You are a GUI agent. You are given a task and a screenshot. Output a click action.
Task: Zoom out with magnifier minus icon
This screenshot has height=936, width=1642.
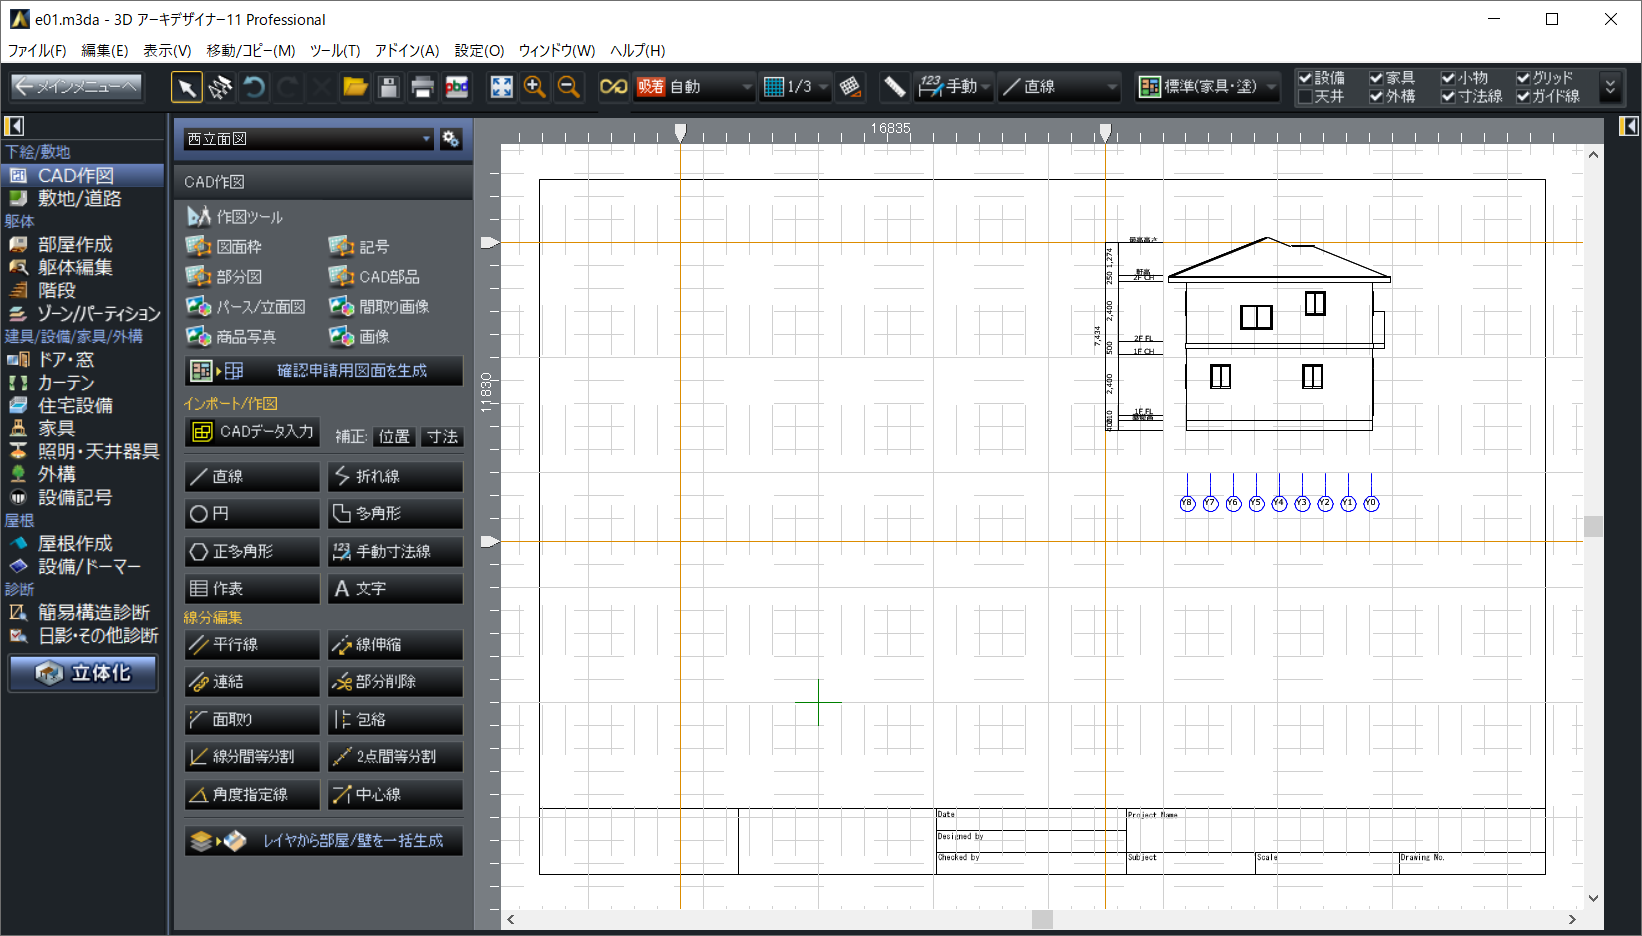(569, 88)
